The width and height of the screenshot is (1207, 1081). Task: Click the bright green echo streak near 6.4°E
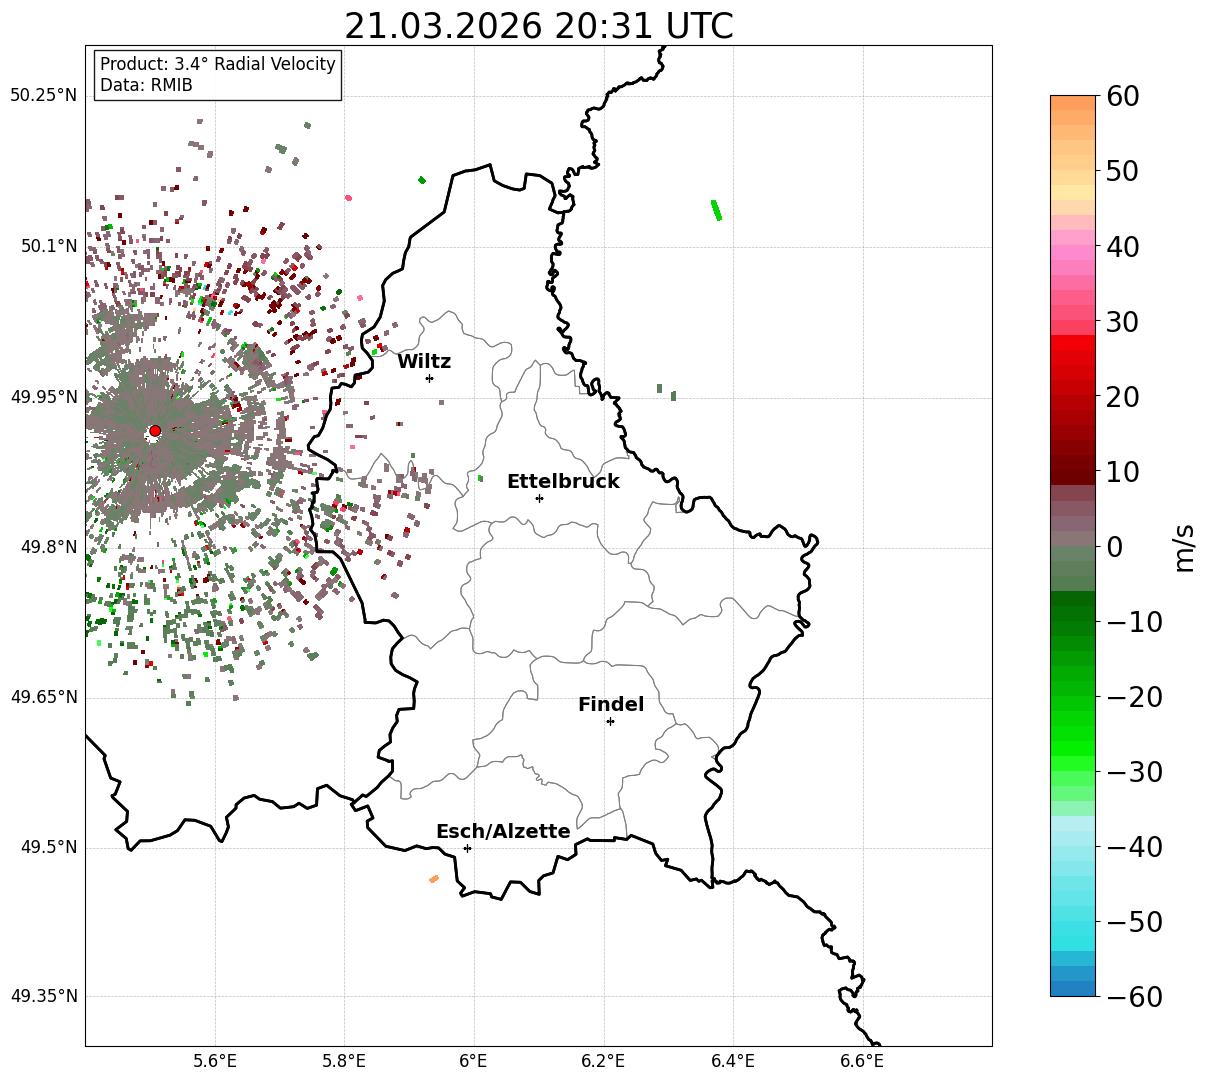[716, 210]
